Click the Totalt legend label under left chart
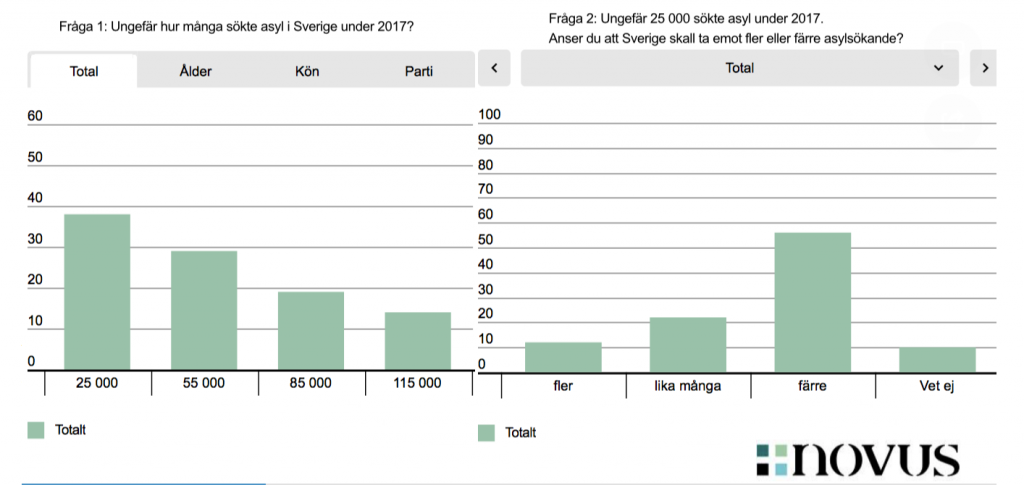The image size is (1024, 485). (x=70, y=430)
